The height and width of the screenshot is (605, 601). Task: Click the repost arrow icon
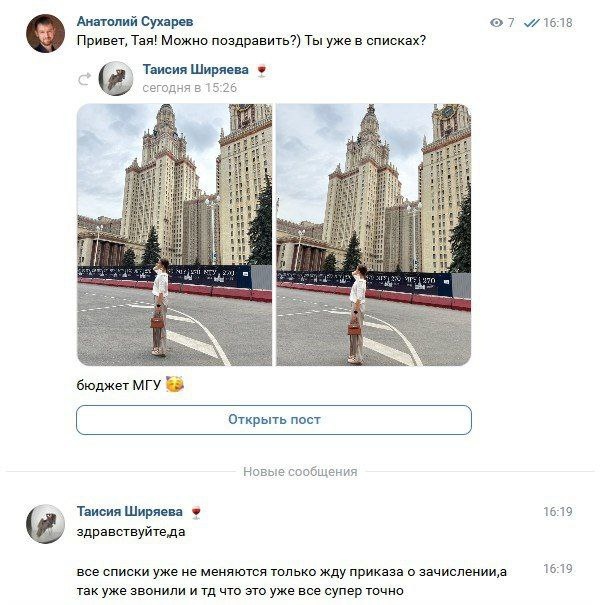click(84, 79)
